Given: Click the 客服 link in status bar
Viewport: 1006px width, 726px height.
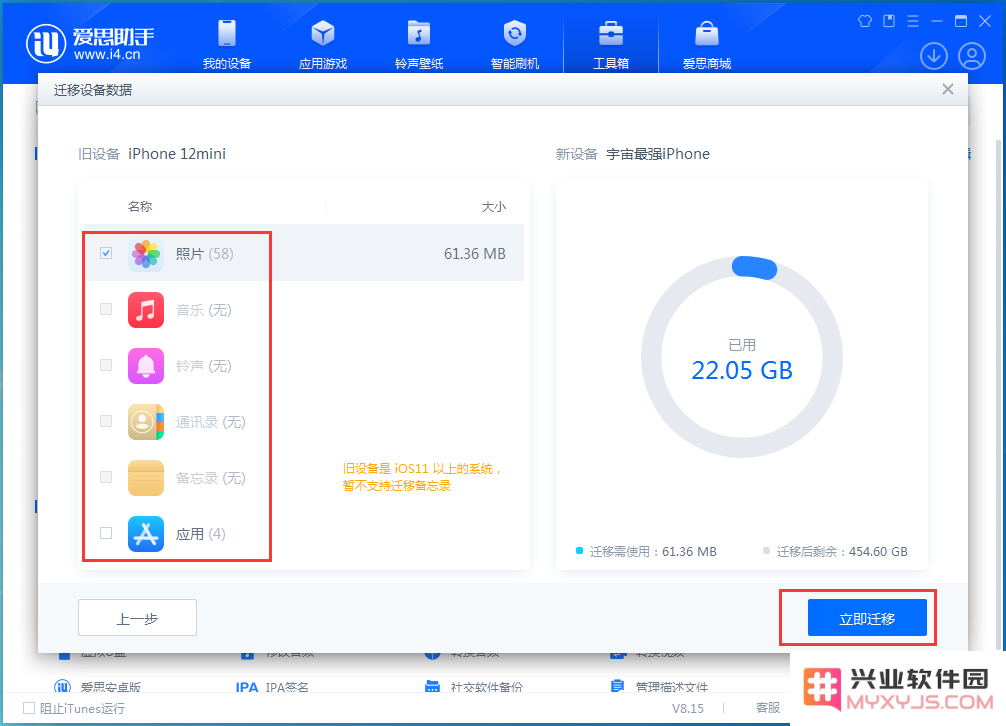Looking at the screenshot, I should [767, 708].
